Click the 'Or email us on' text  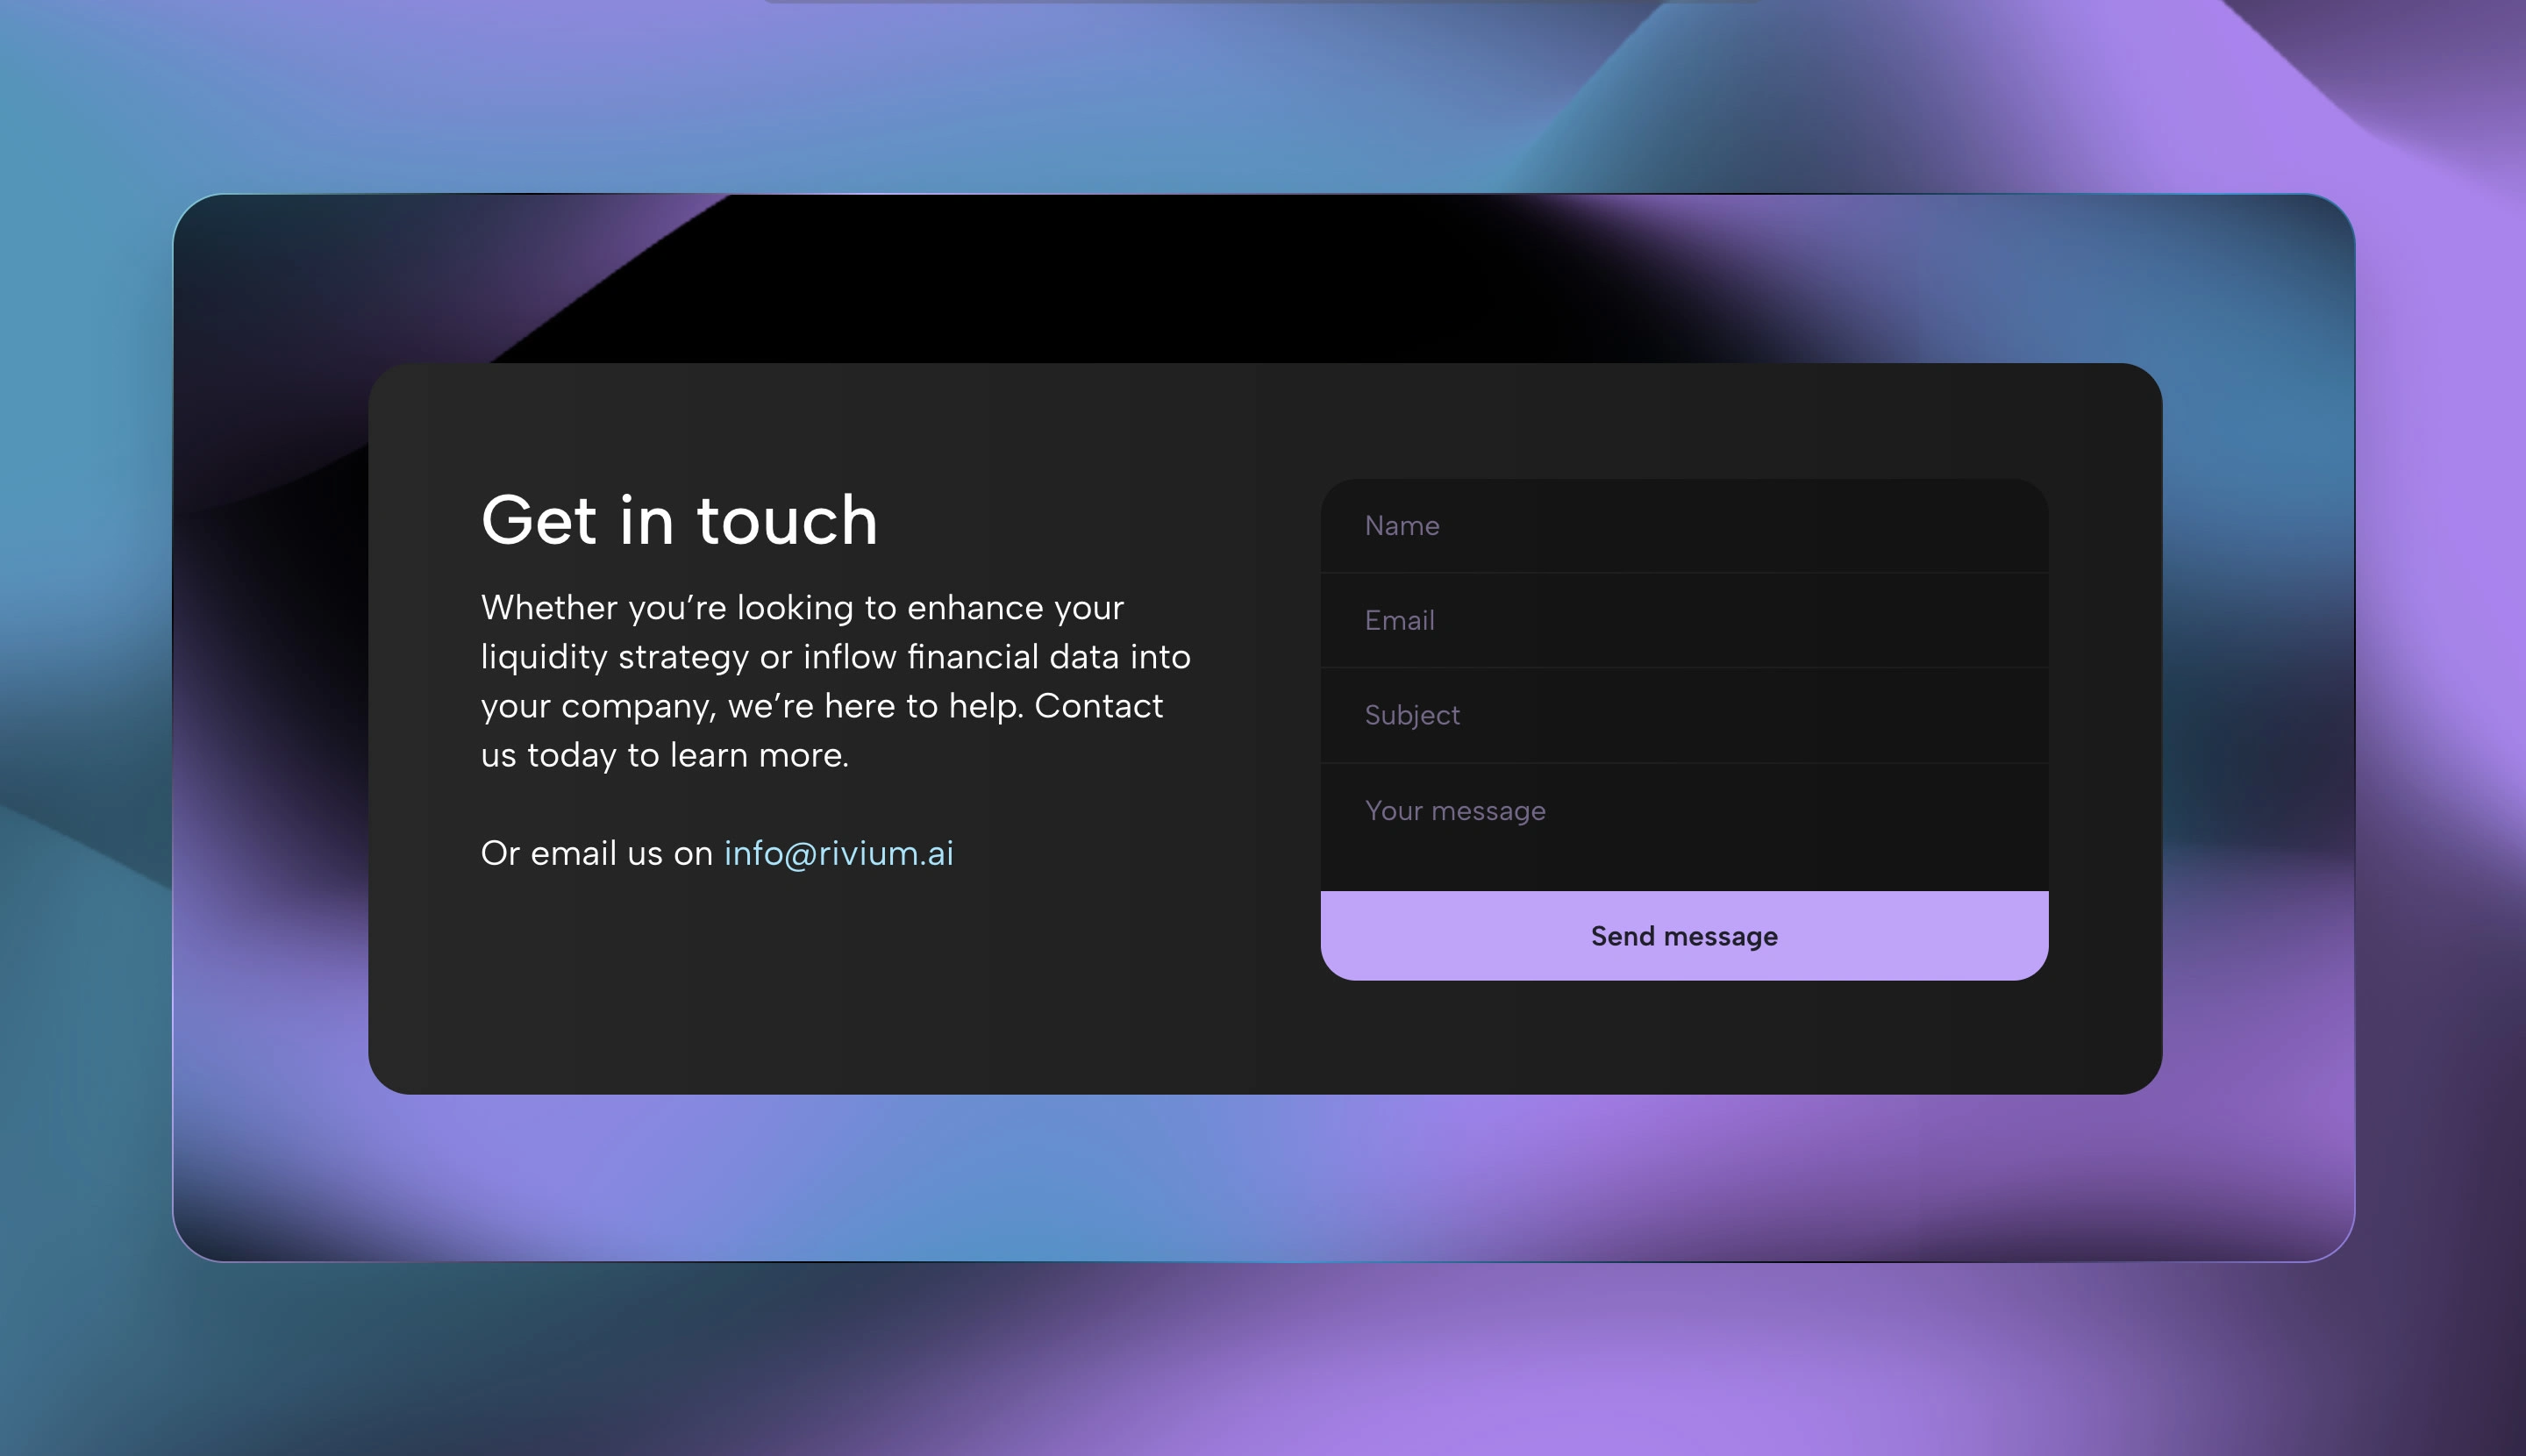[x=596, y=853]
